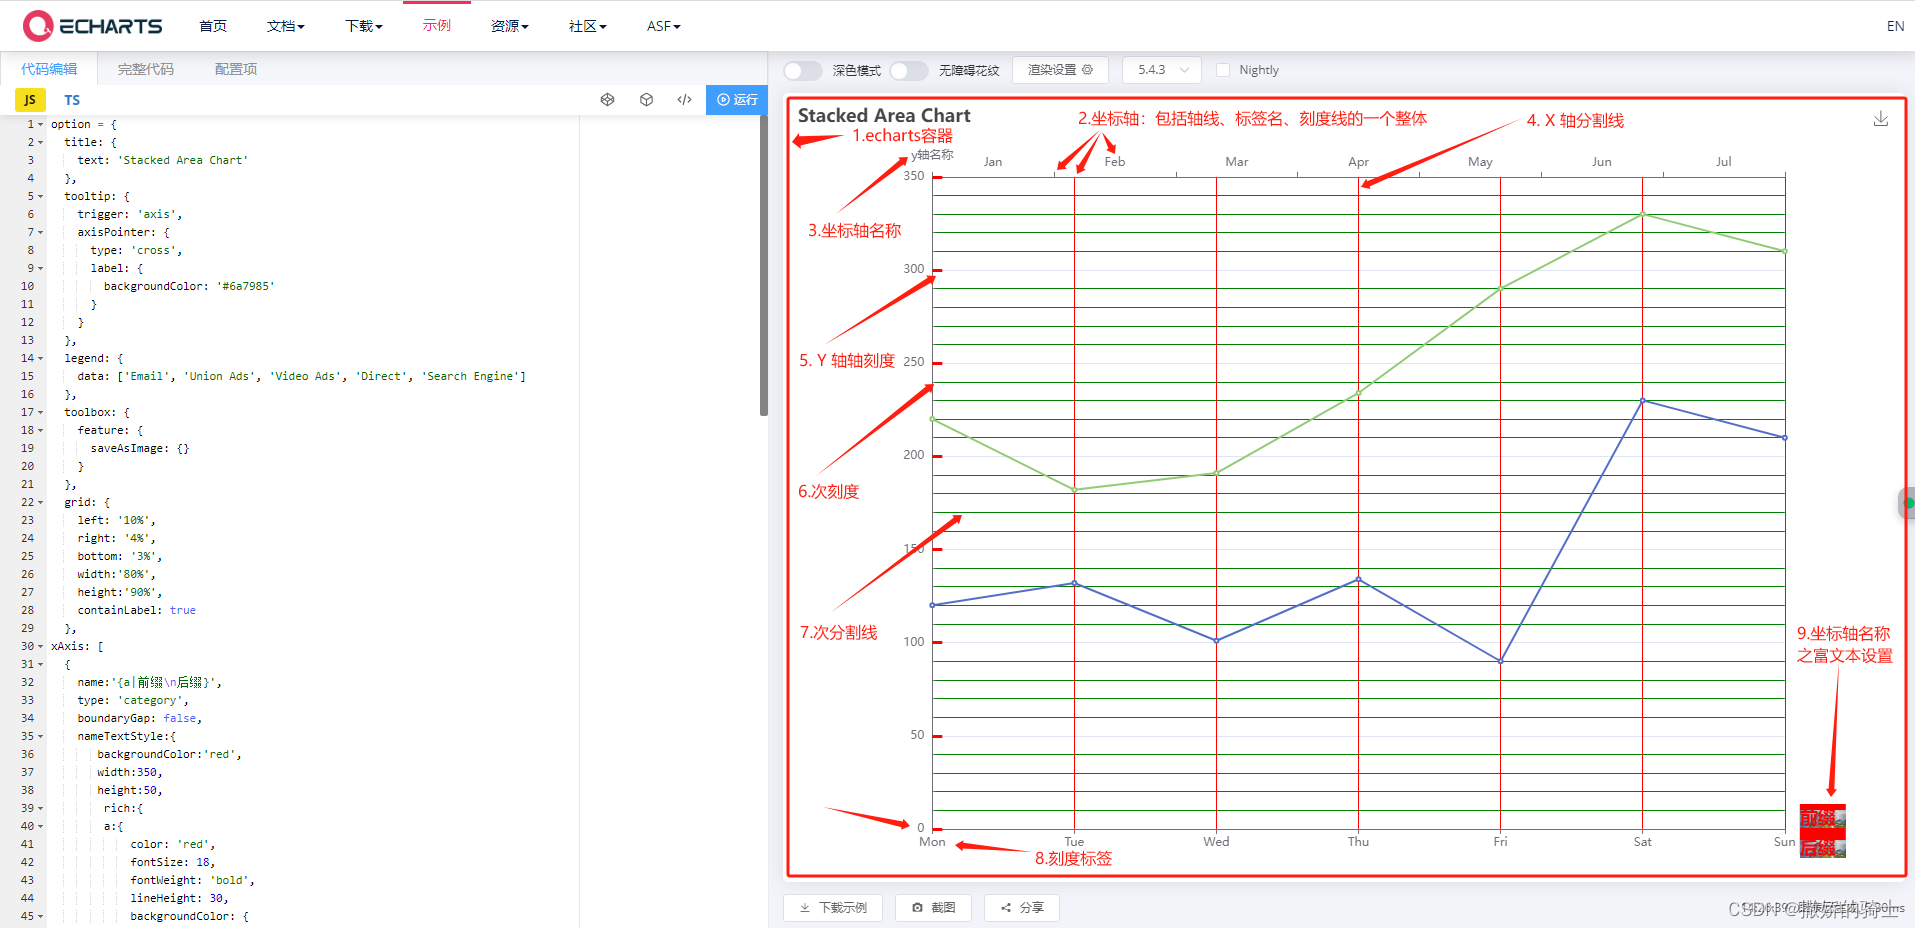The width and height of the screenshot is (1915, 928).
Task: Select the code formatting </> icon
Action: (684, 99)
